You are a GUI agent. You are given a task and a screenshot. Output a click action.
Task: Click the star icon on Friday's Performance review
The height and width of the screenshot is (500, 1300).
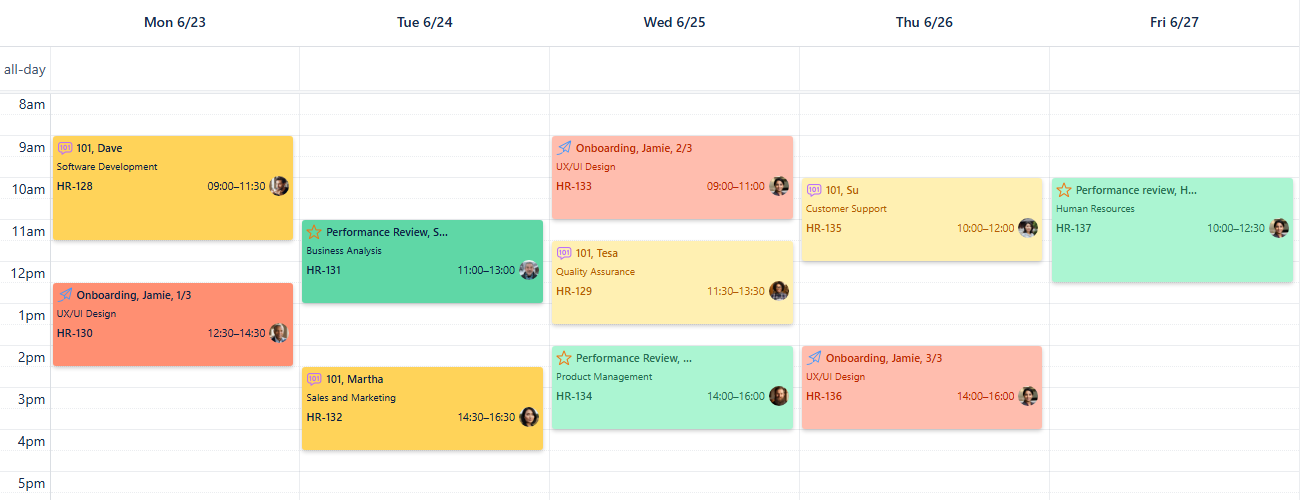point(1064,190)
